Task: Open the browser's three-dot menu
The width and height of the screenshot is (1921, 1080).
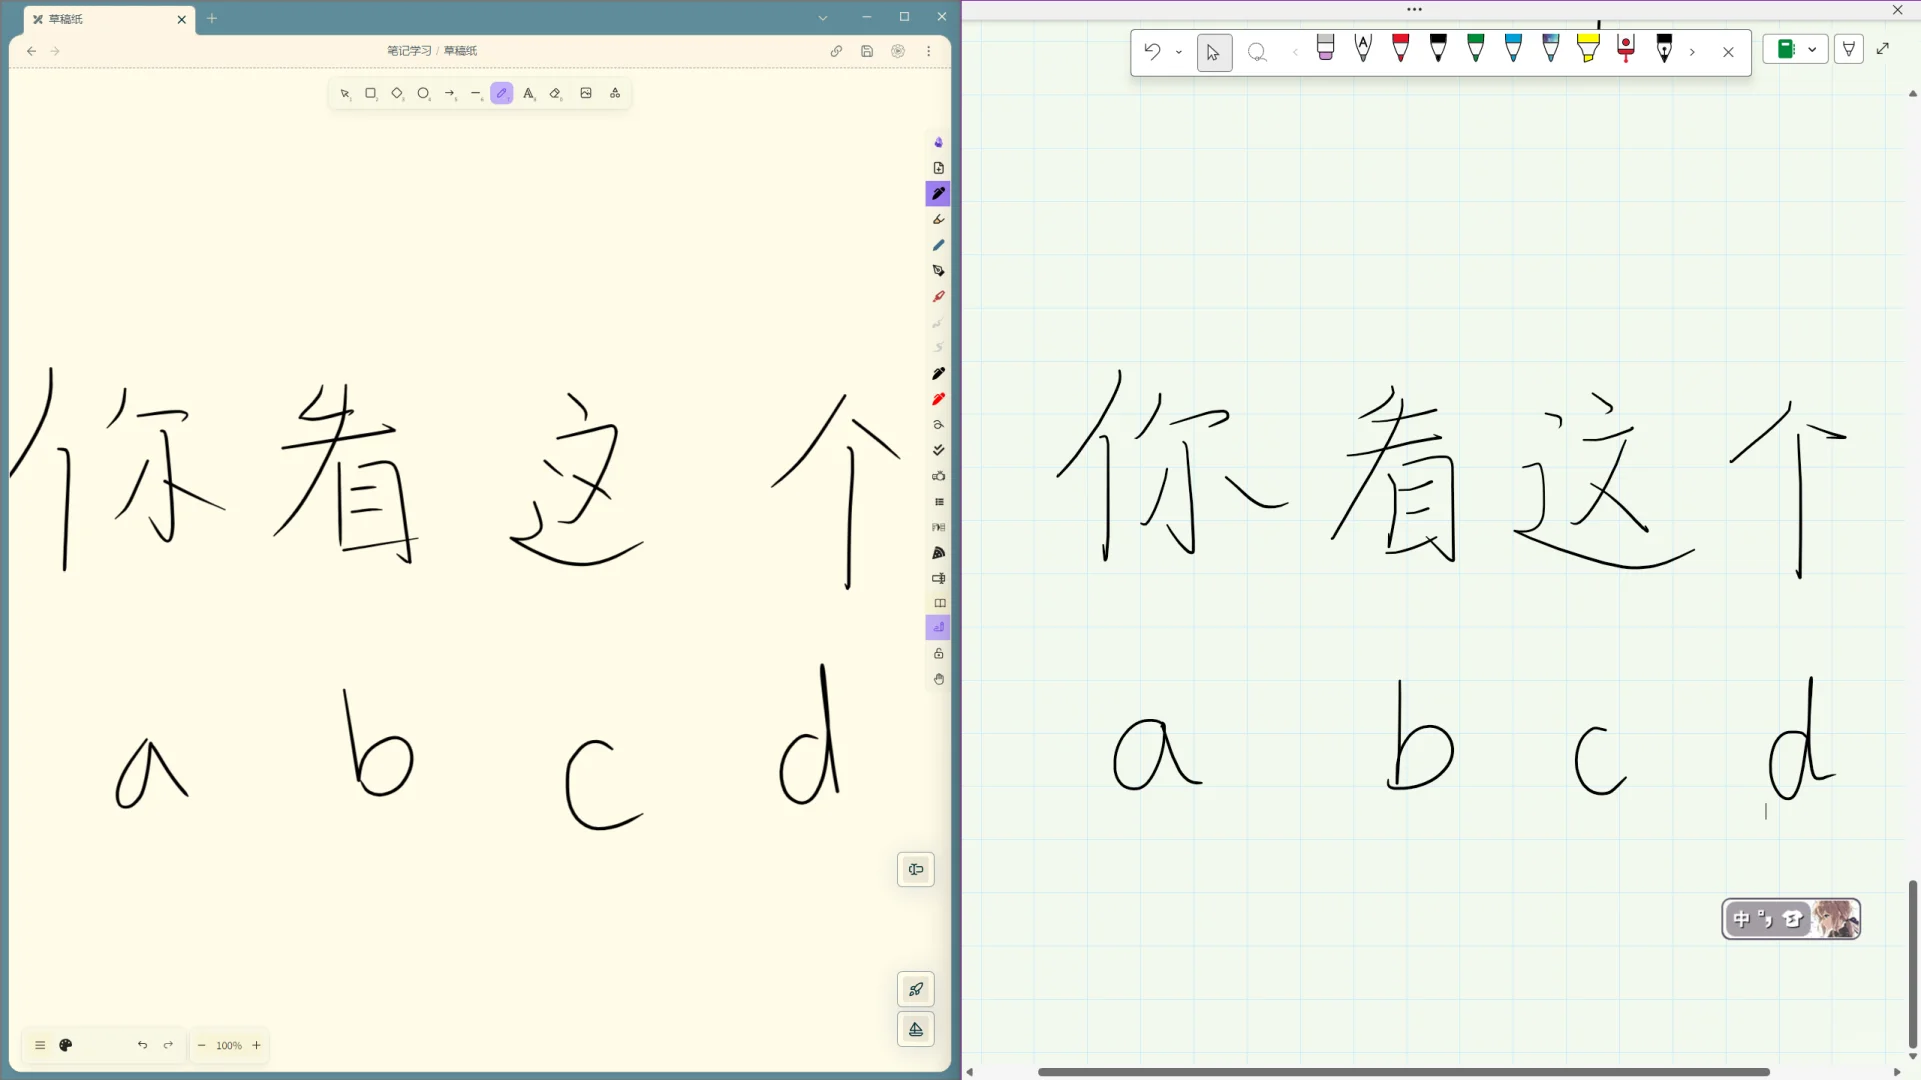Action: 928,50
